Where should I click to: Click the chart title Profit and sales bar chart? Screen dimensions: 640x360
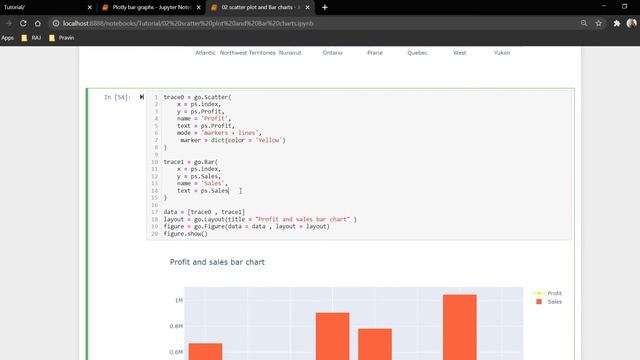tap(217, 262)
